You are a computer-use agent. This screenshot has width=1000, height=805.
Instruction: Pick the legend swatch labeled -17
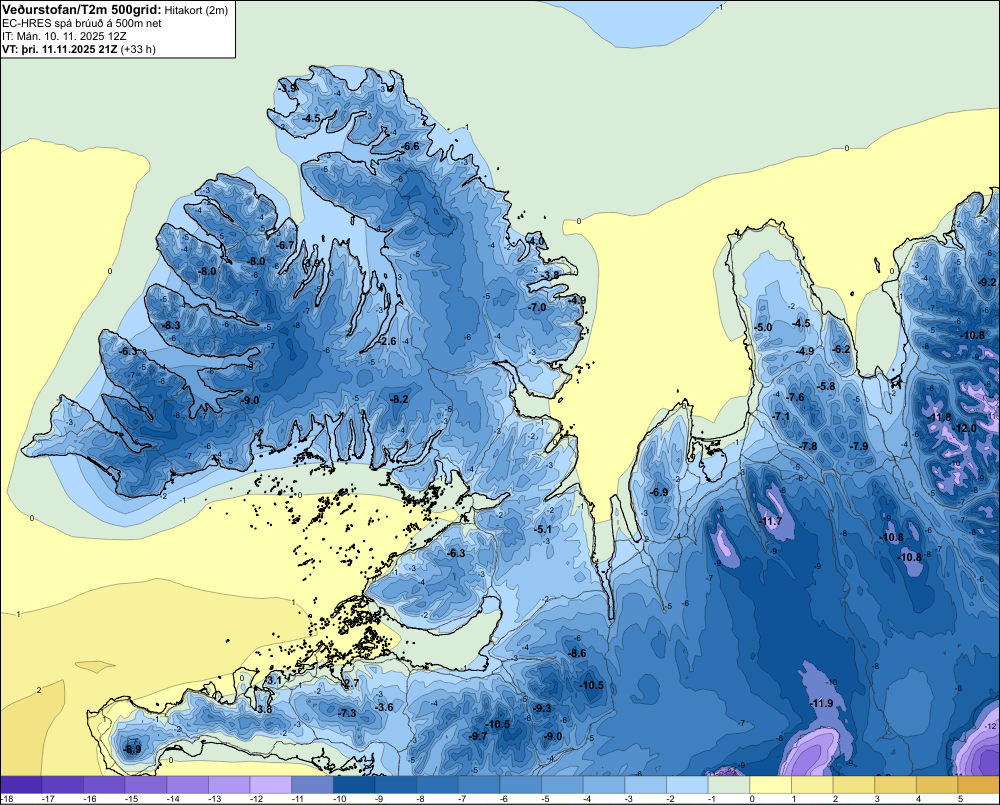pos(62,785)
